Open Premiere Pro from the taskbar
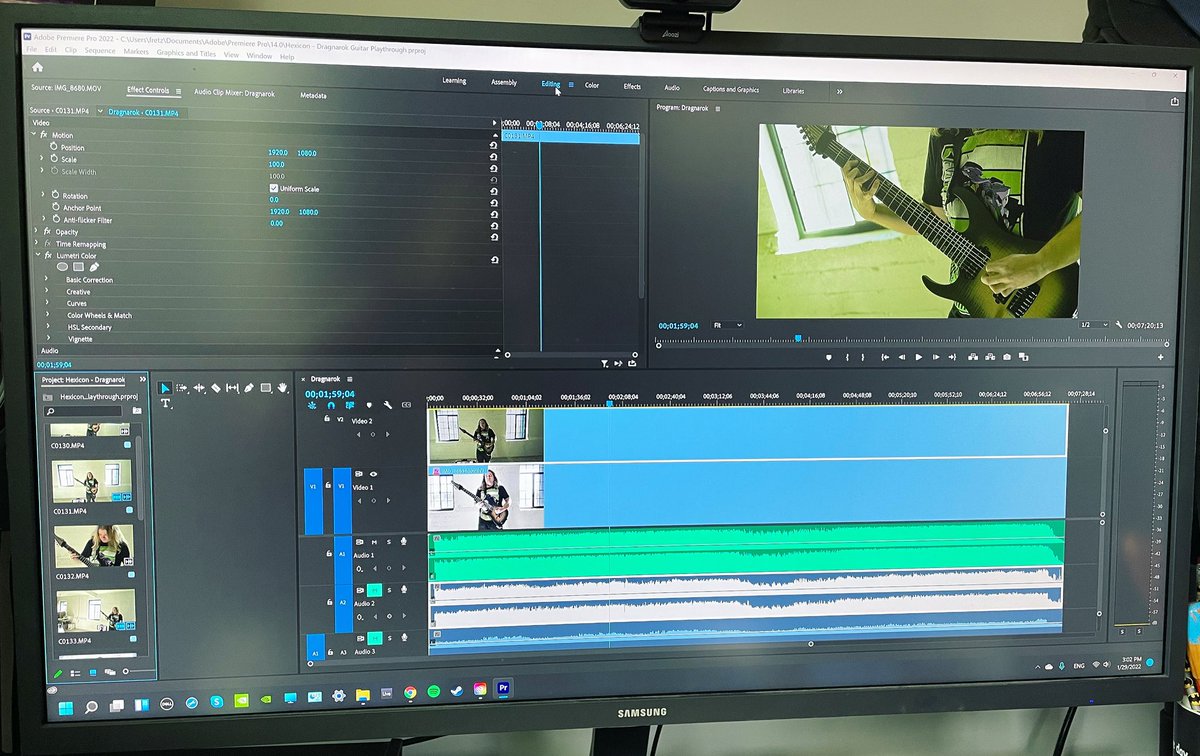 pos(505,689)
